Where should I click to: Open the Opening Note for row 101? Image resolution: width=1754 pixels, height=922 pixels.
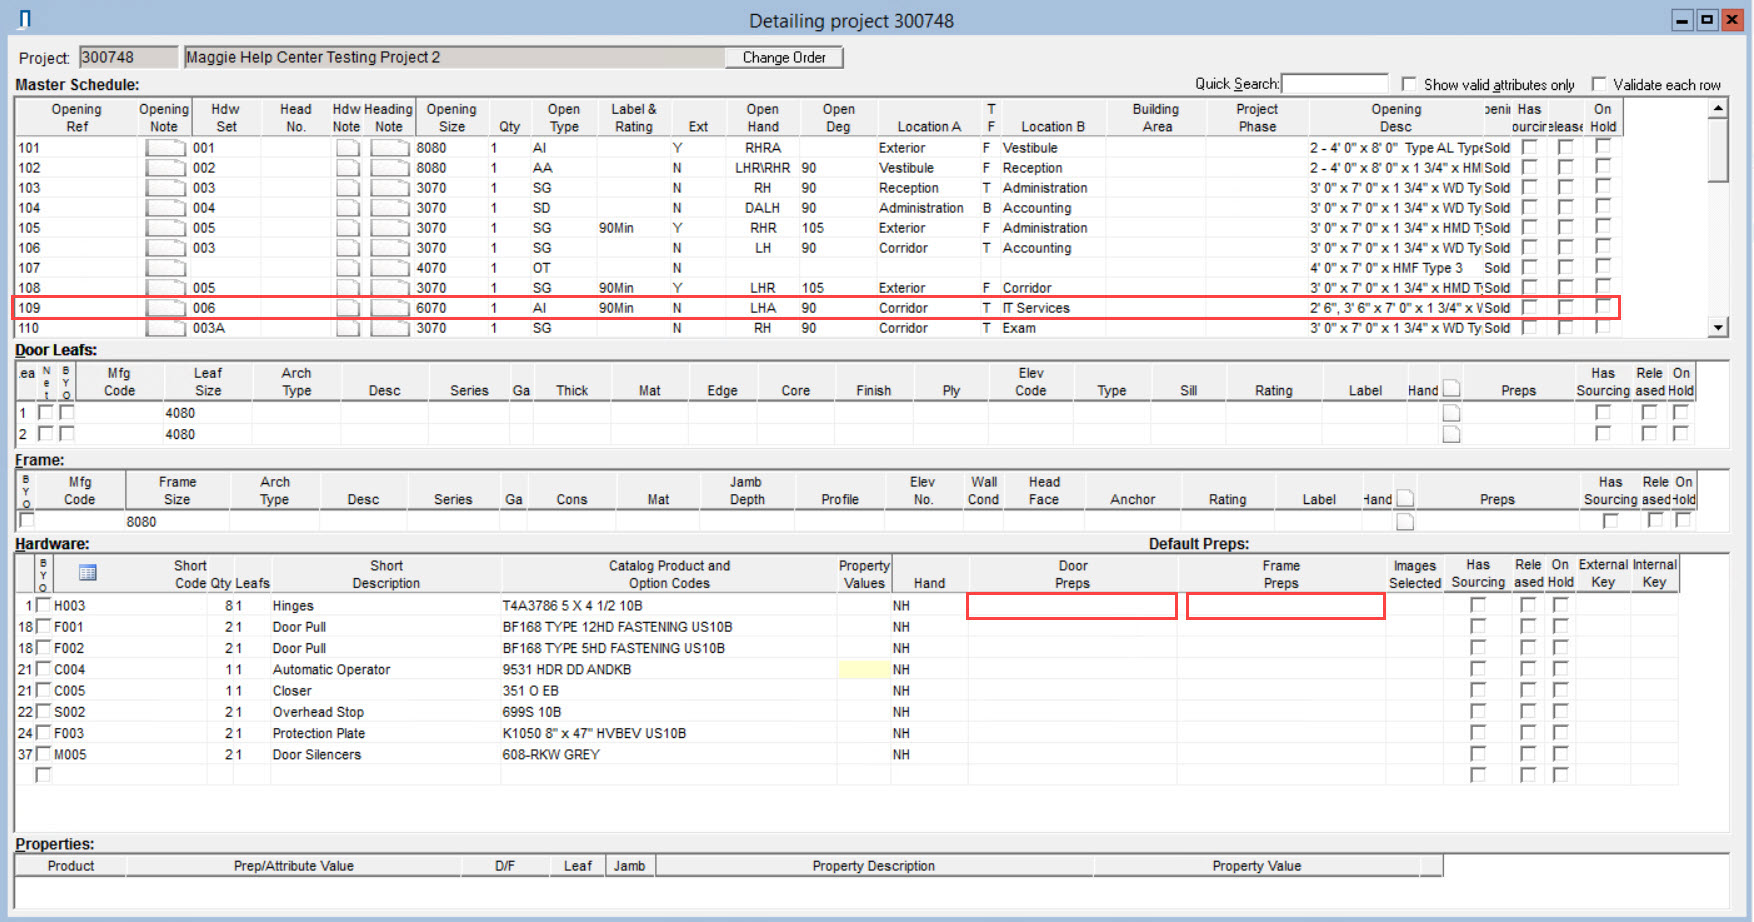(165, 148)
